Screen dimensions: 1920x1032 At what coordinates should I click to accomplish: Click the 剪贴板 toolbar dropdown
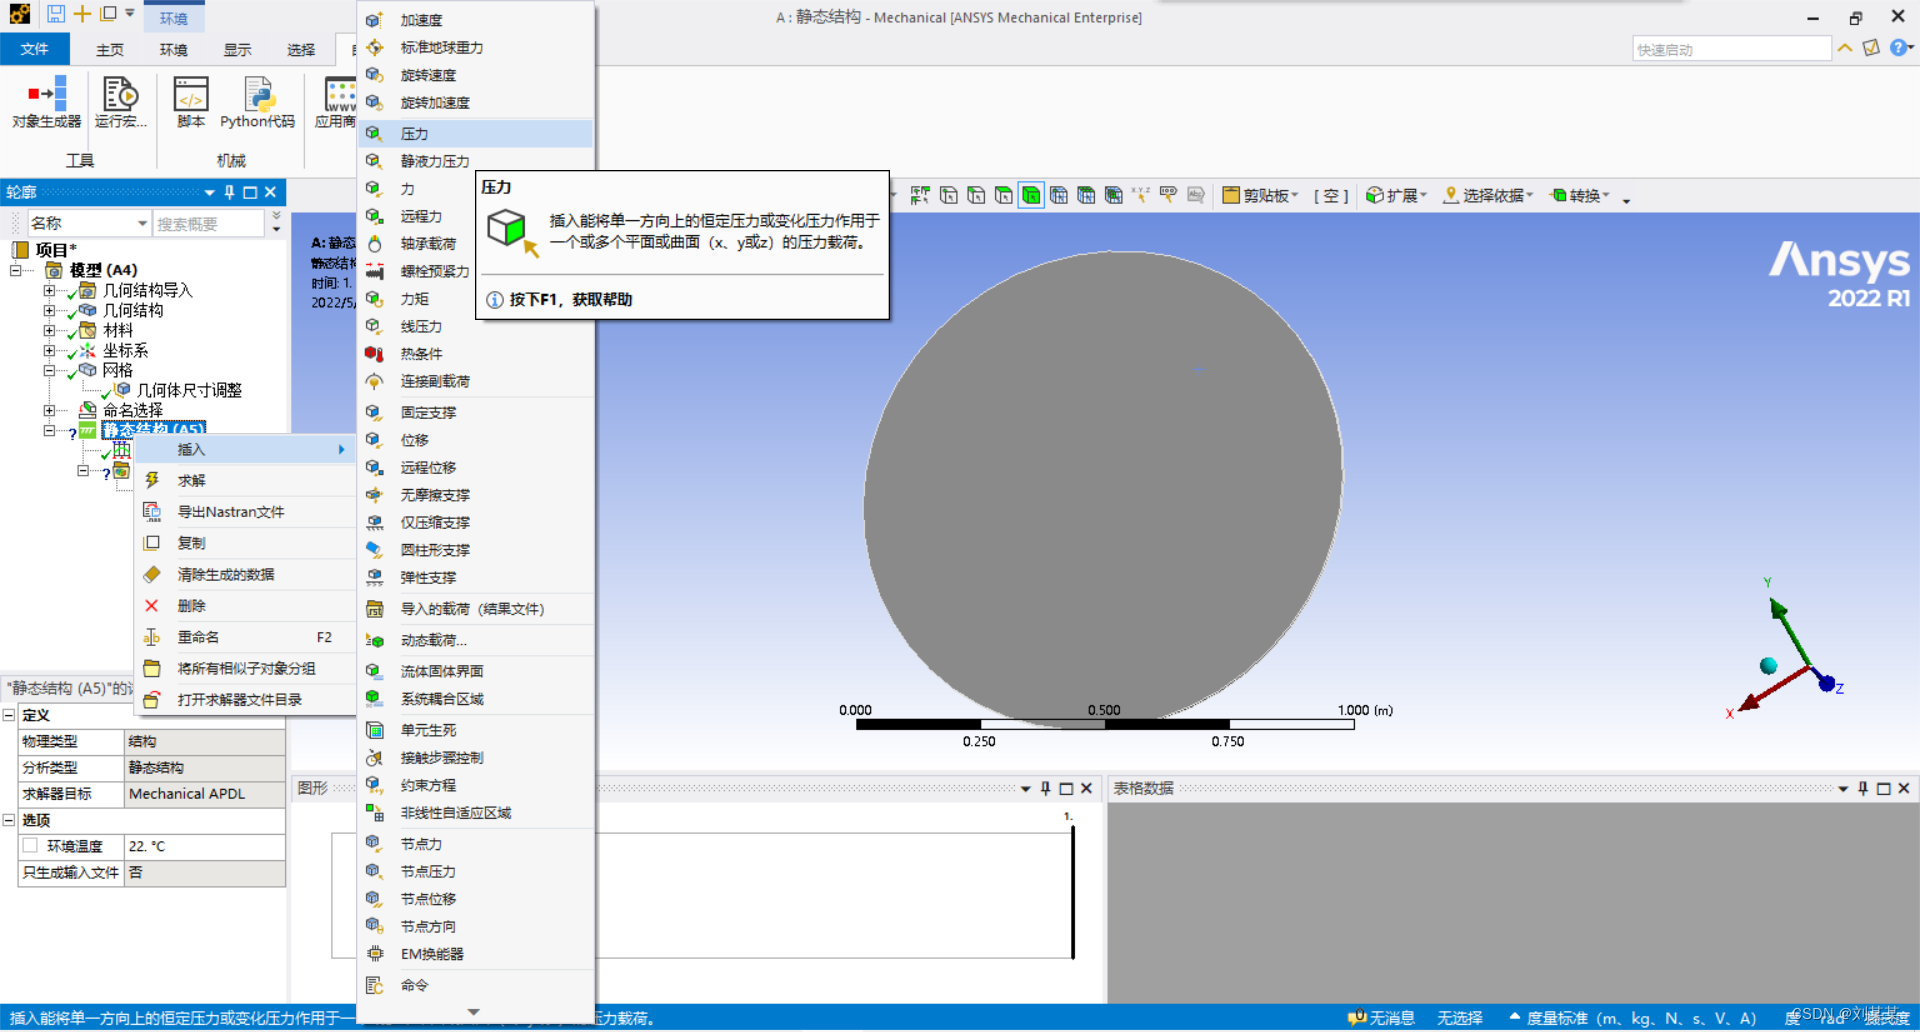pyautogui.click(x=1260, y=196)
